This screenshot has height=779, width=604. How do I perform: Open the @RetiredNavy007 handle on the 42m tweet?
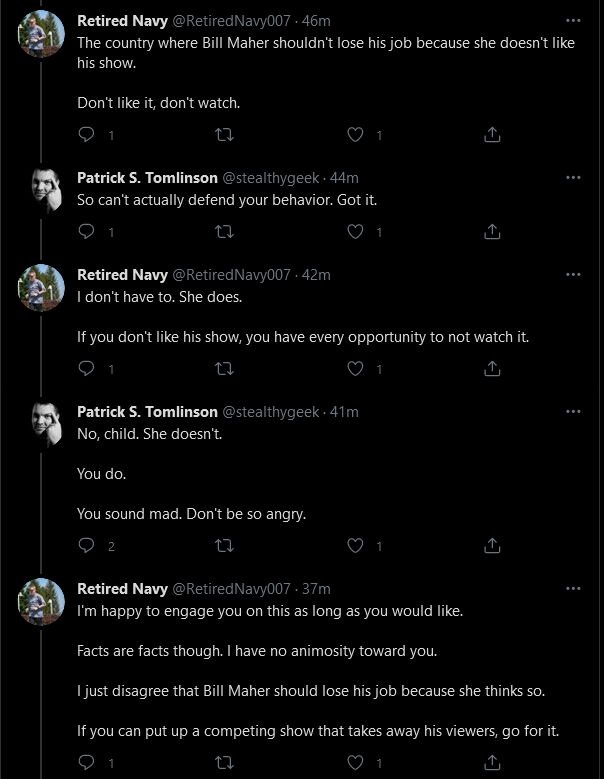(x=231, y=275)
